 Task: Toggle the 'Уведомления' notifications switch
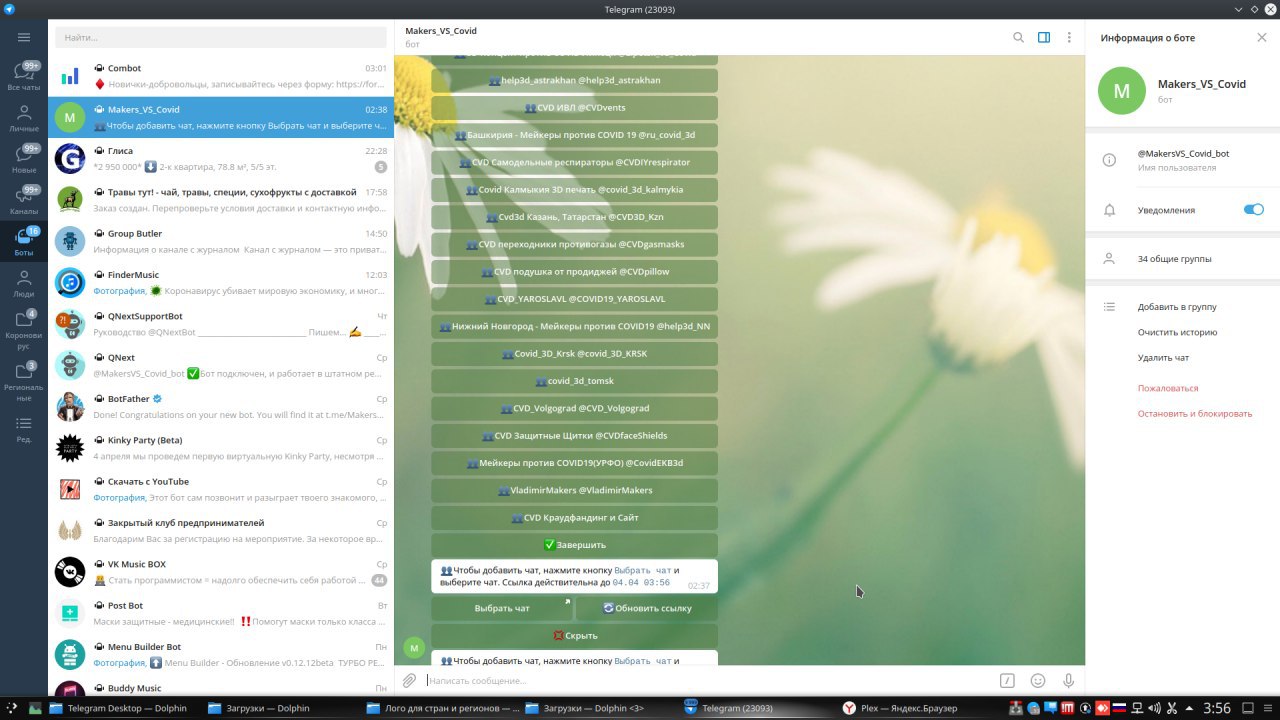(1253, 209)
